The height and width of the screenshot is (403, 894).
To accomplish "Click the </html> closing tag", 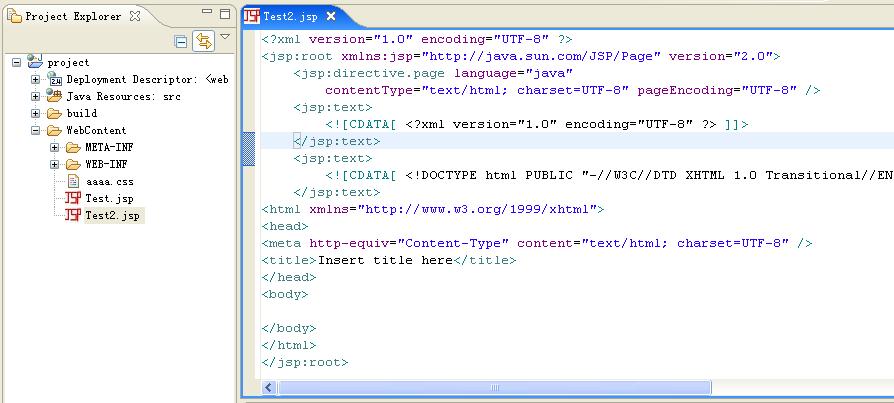I will (x=288, y=345).
